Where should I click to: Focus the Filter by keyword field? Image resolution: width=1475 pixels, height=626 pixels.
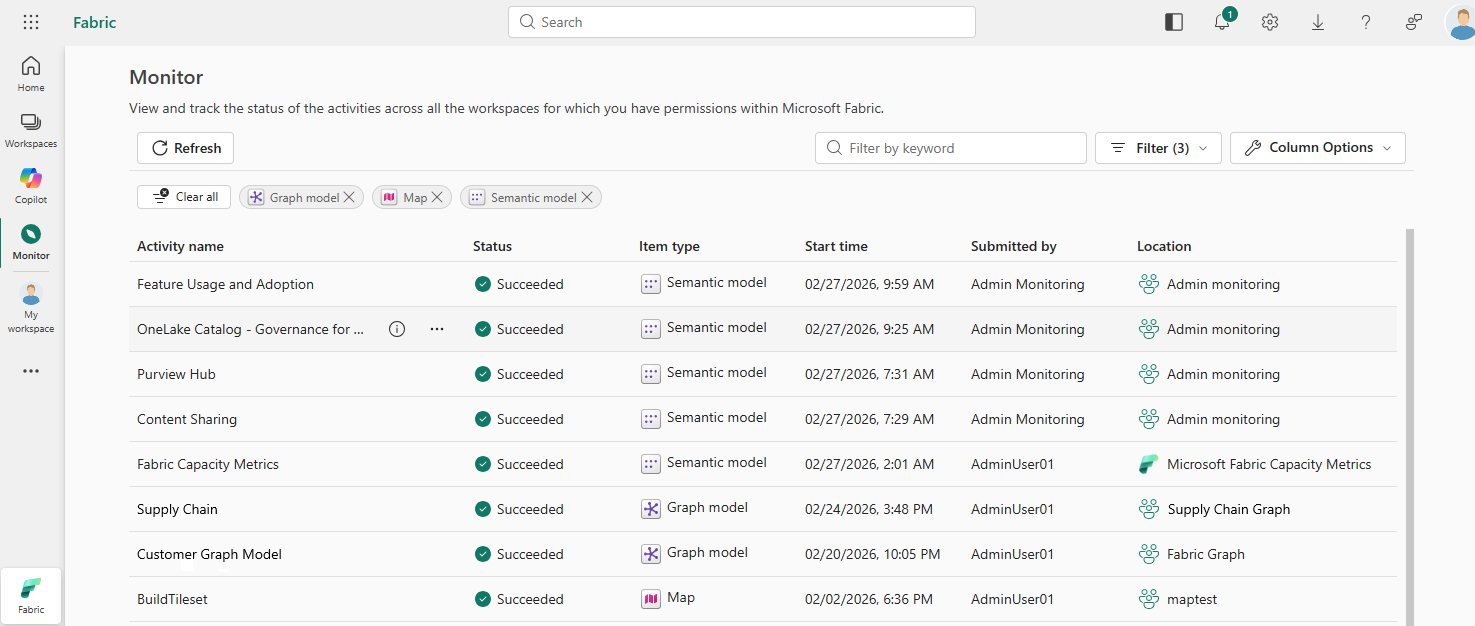(x=960, y=148)
